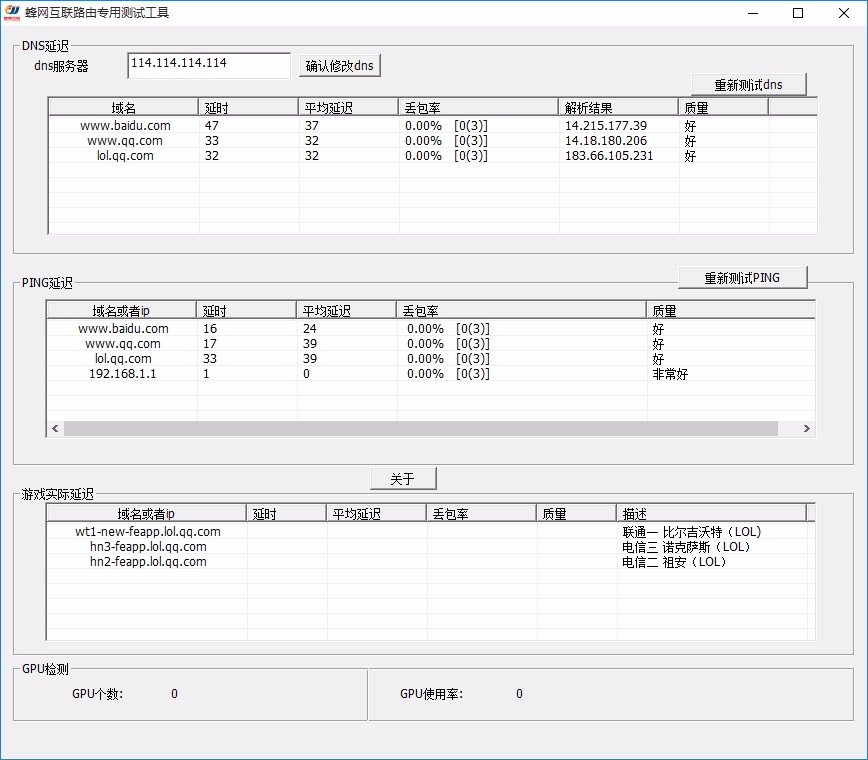Open the 关于 dialog button
The height and width of the screenshot is (760, 868).
tap(403, 479)
